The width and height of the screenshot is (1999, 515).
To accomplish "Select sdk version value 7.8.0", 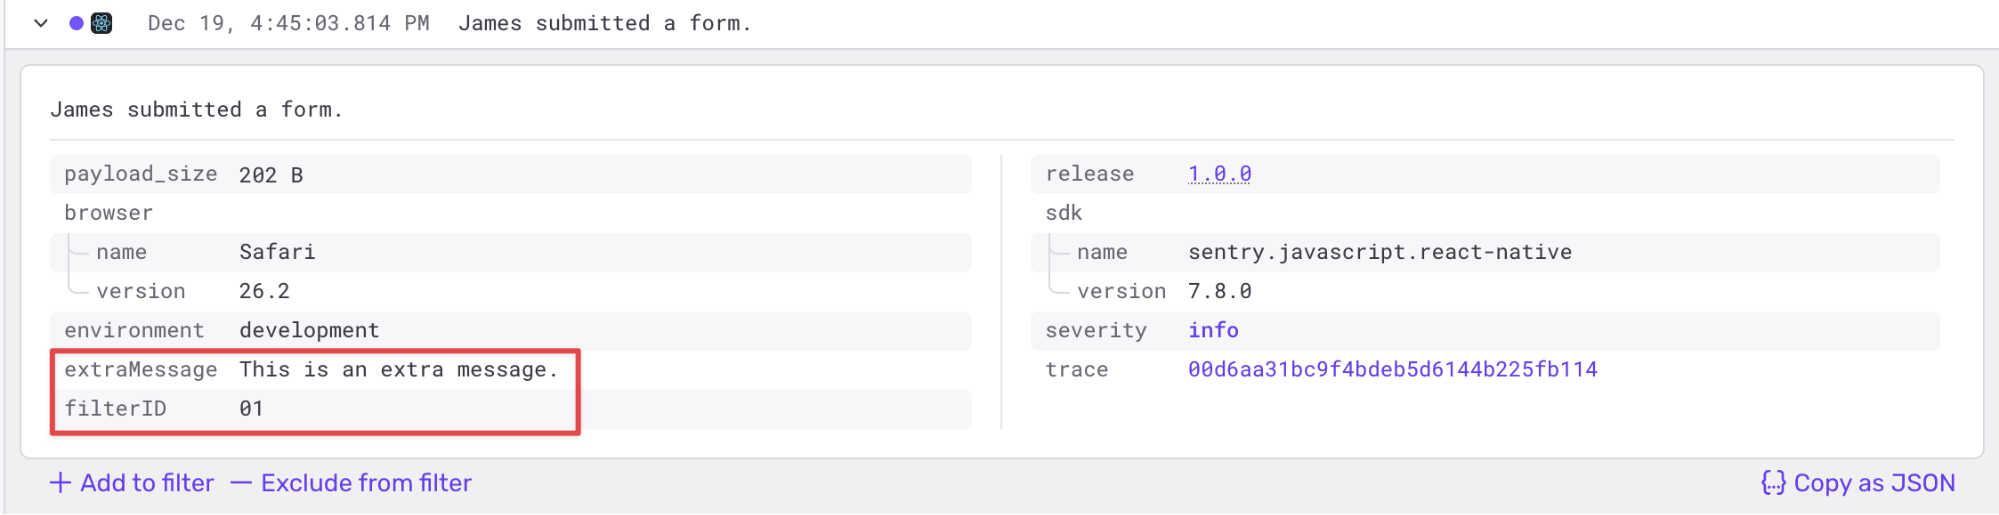I will 1219,291.
